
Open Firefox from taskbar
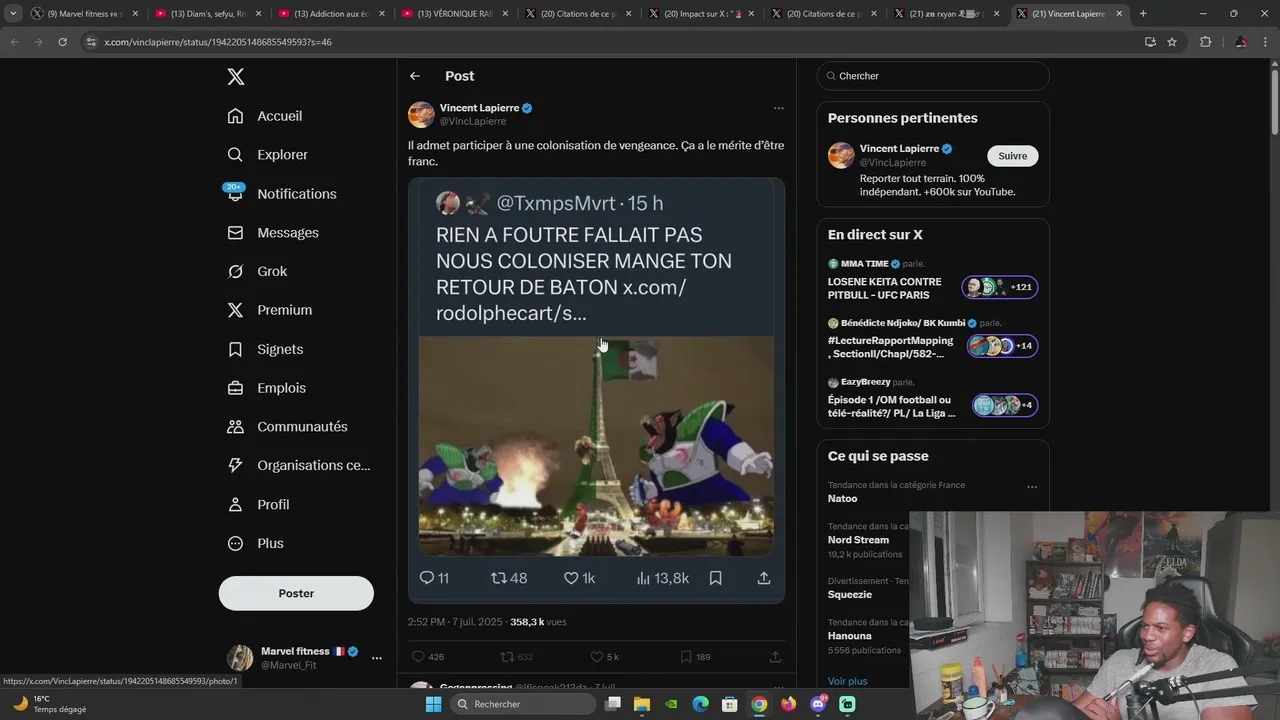tap(789, 704)
